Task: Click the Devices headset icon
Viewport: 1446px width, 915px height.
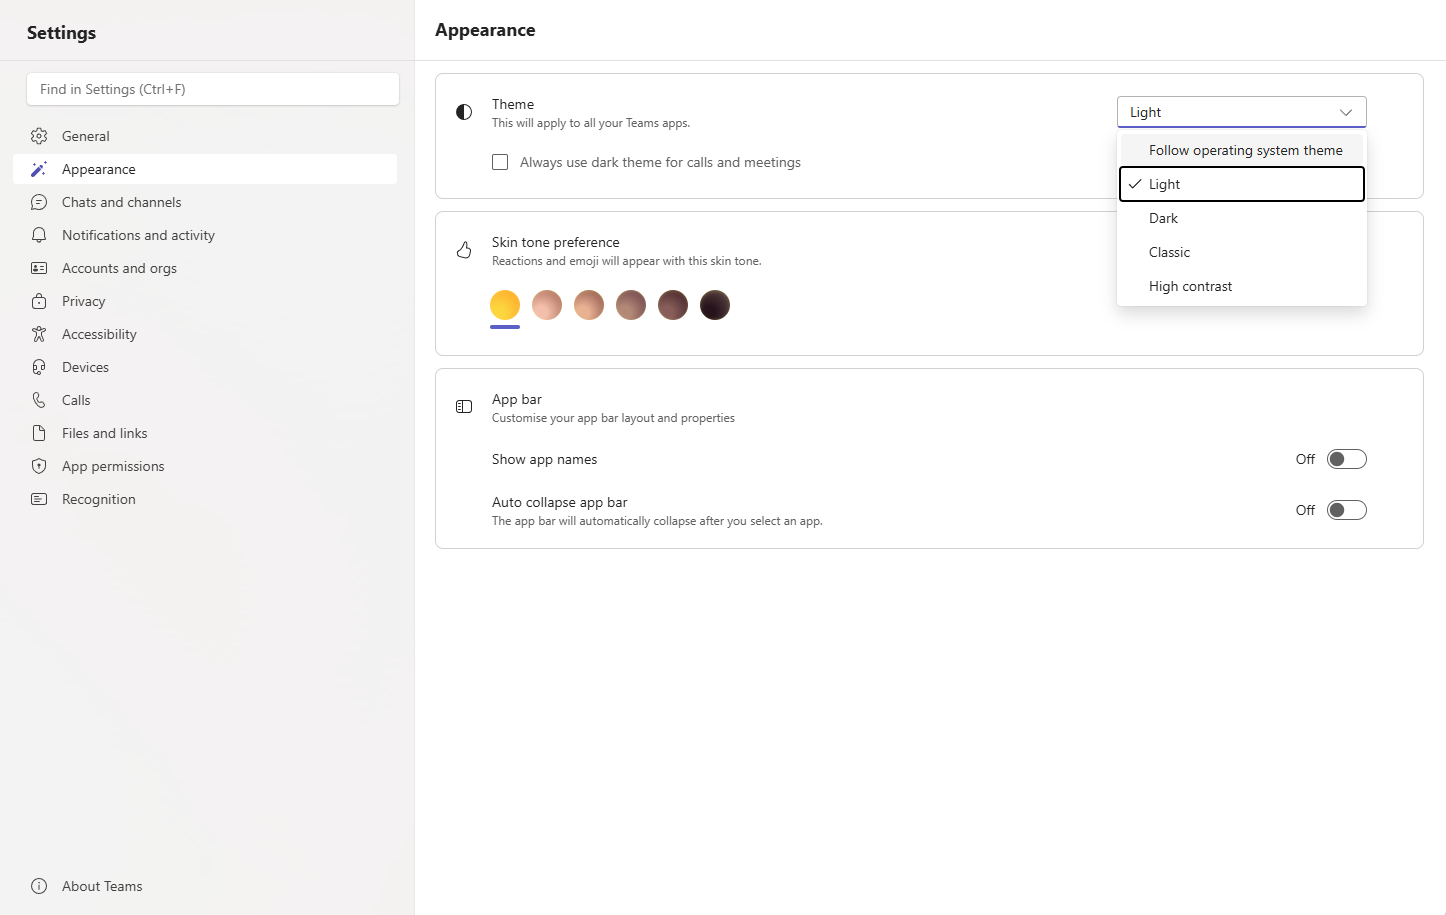Action: [39, 367]
